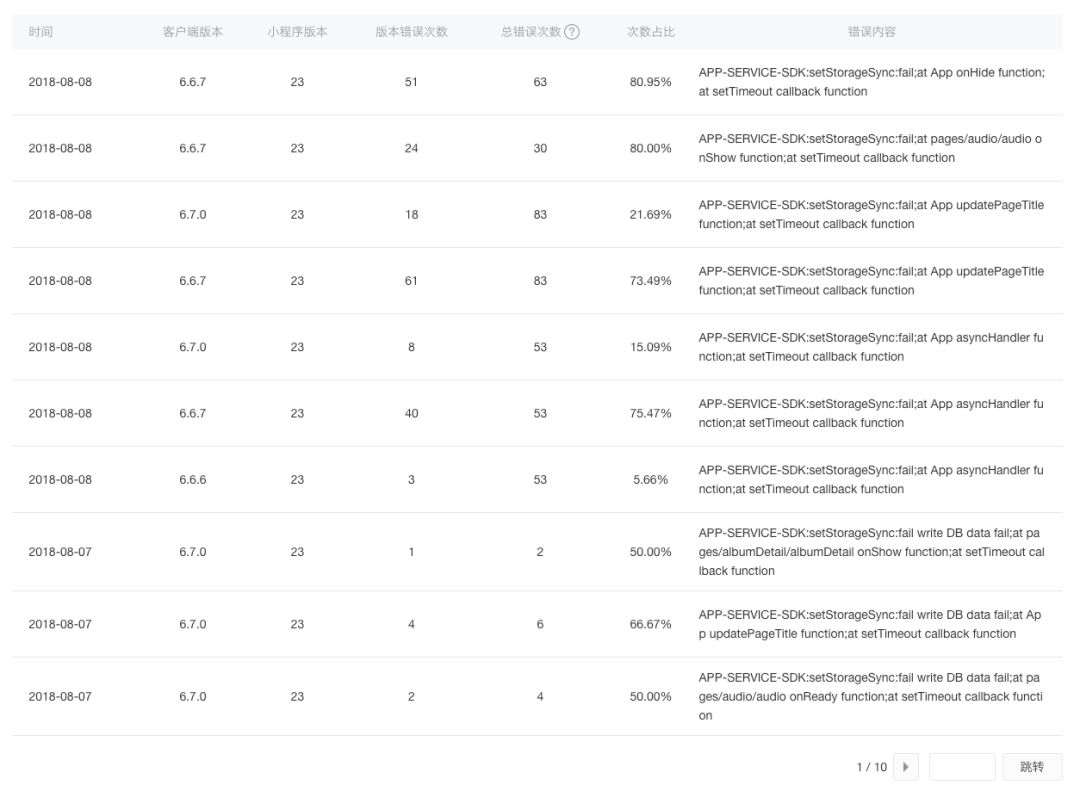Click version error count 61 cell
Screen dimensions: 1080x791
click(411, 281)
